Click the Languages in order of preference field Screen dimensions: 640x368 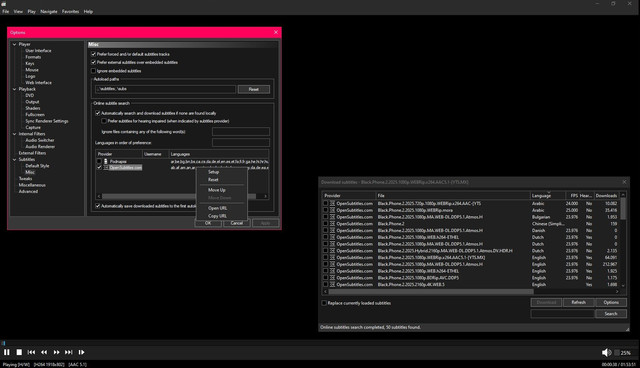point(241,142)
